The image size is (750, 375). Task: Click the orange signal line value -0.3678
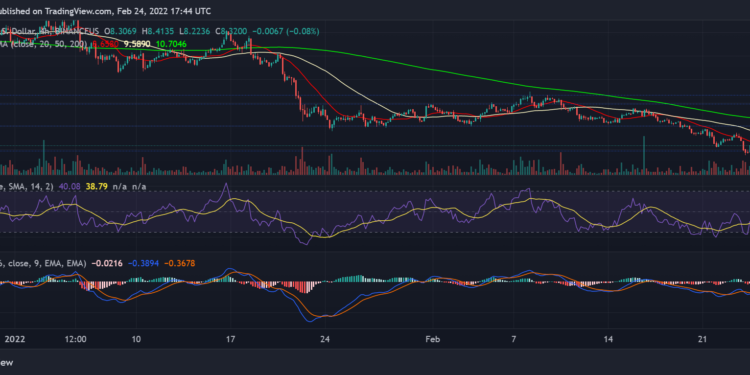pos(180,263)
